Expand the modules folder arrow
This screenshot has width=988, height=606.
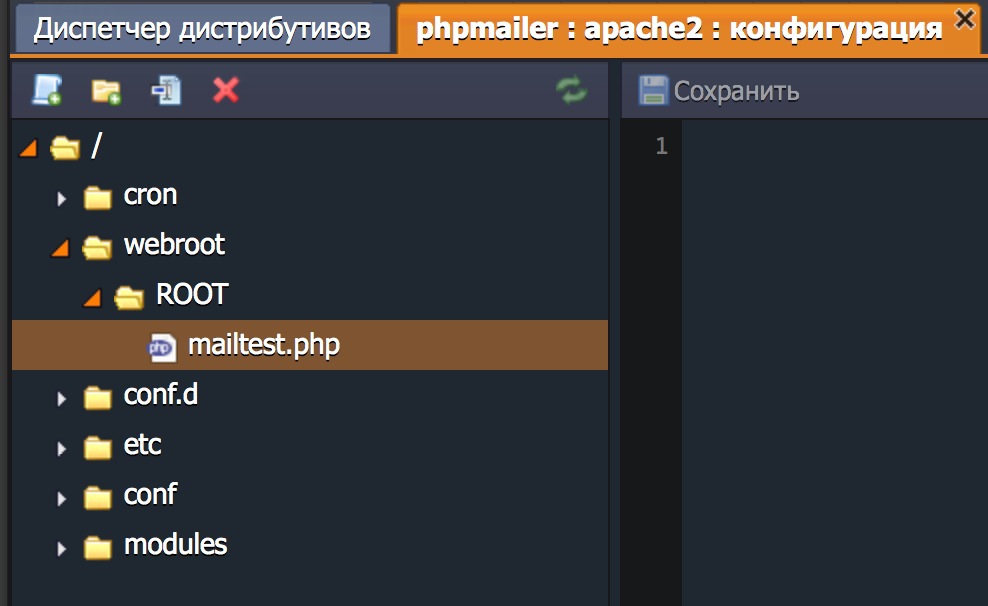pyautogui.click(x=62, y=548)
